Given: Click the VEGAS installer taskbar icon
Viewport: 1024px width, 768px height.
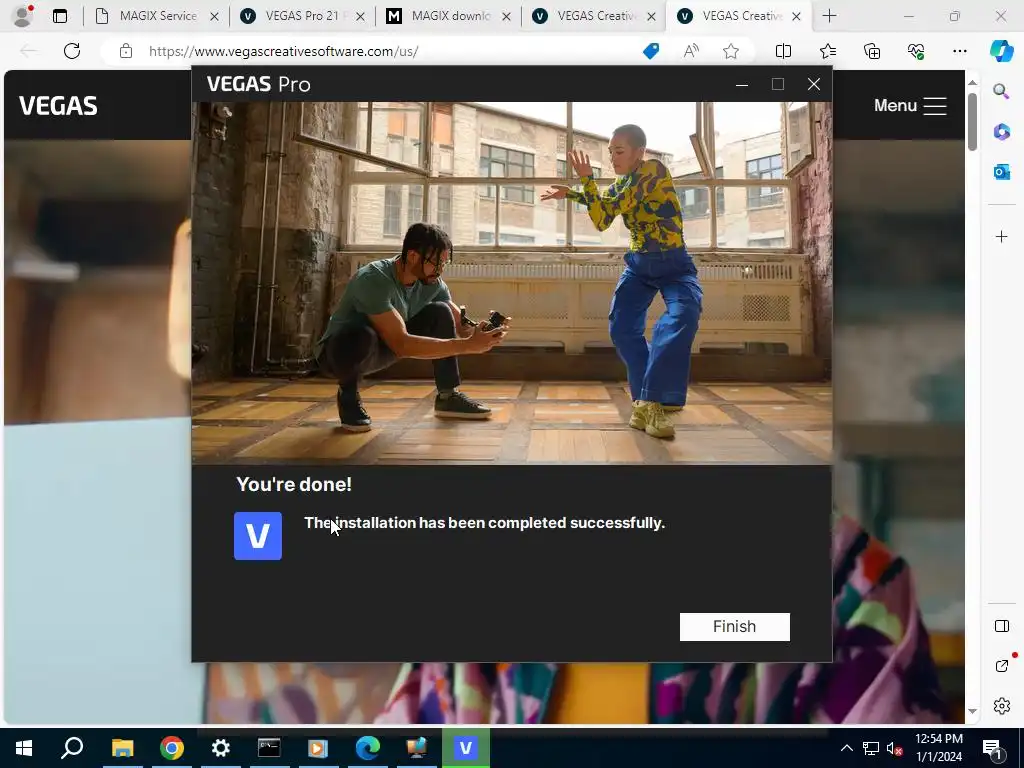Looking at the screenshot, I should pos(466,748).
